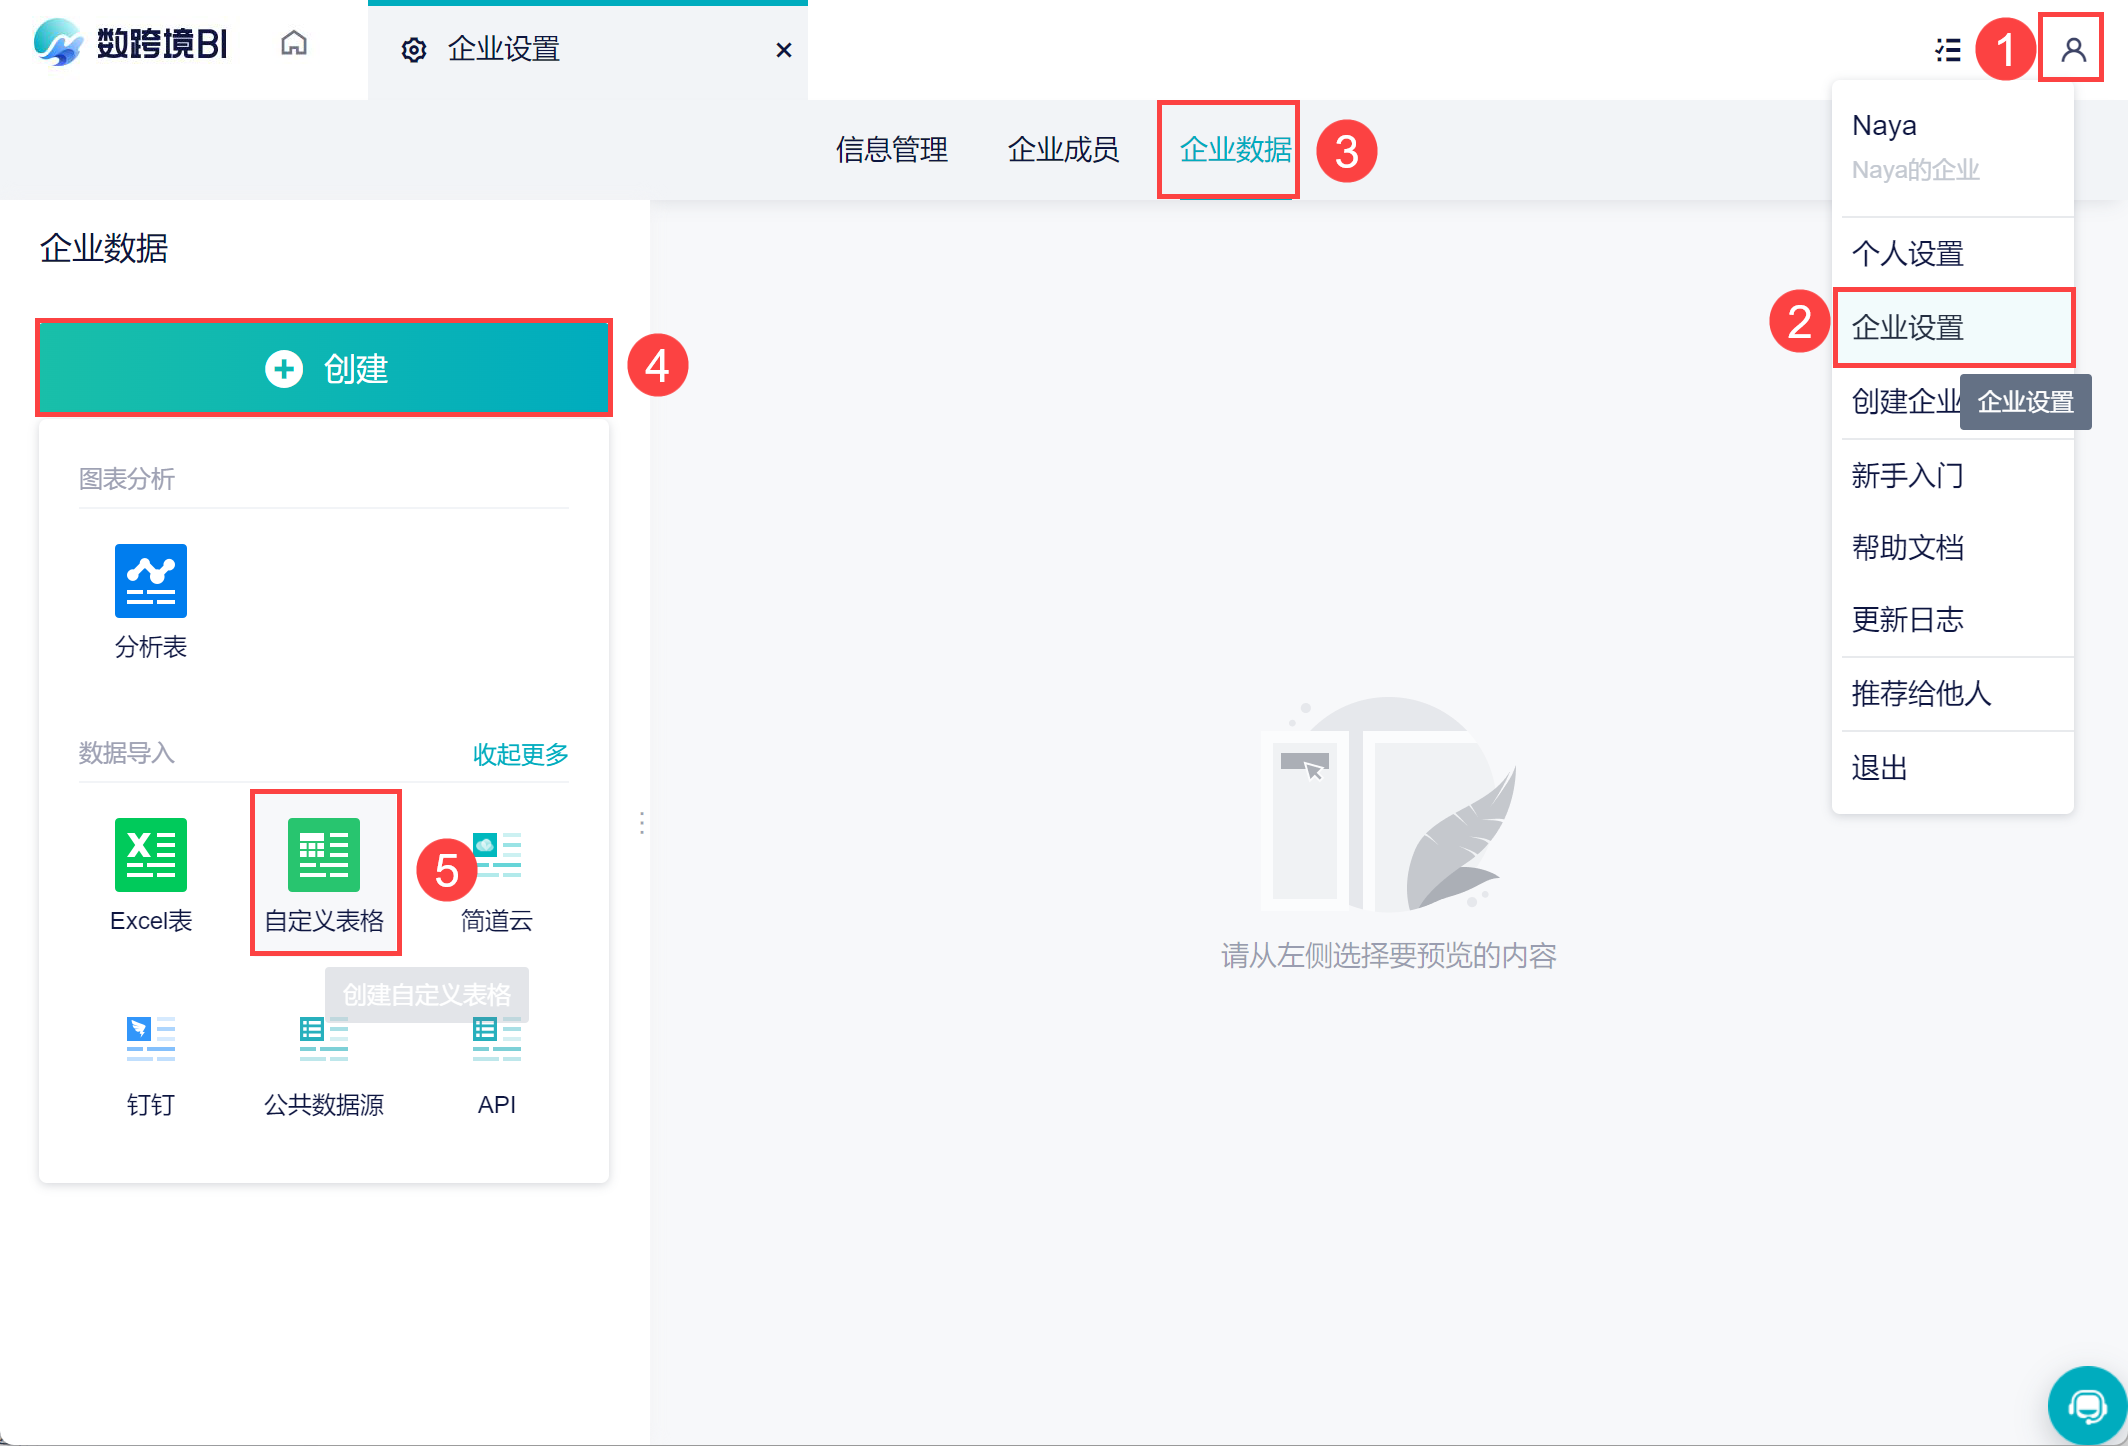Screen dimensions: 2128x1446
Task: Open the user profile icon menu
Action: 2073,49
